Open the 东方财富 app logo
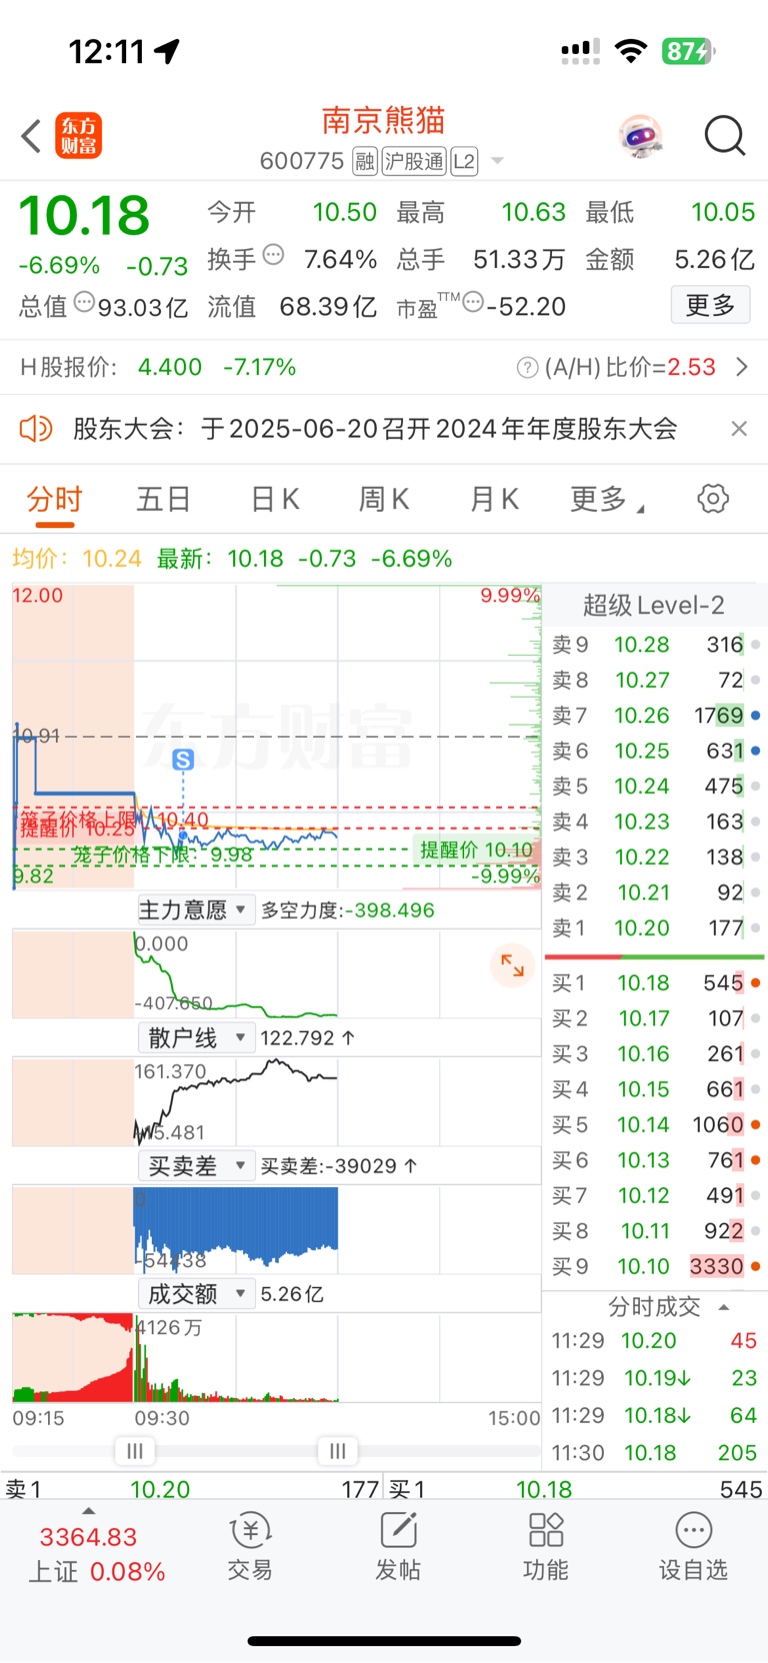Viewport: 768px width, 1663px height. pyautogui.click(x=78, y=136)
